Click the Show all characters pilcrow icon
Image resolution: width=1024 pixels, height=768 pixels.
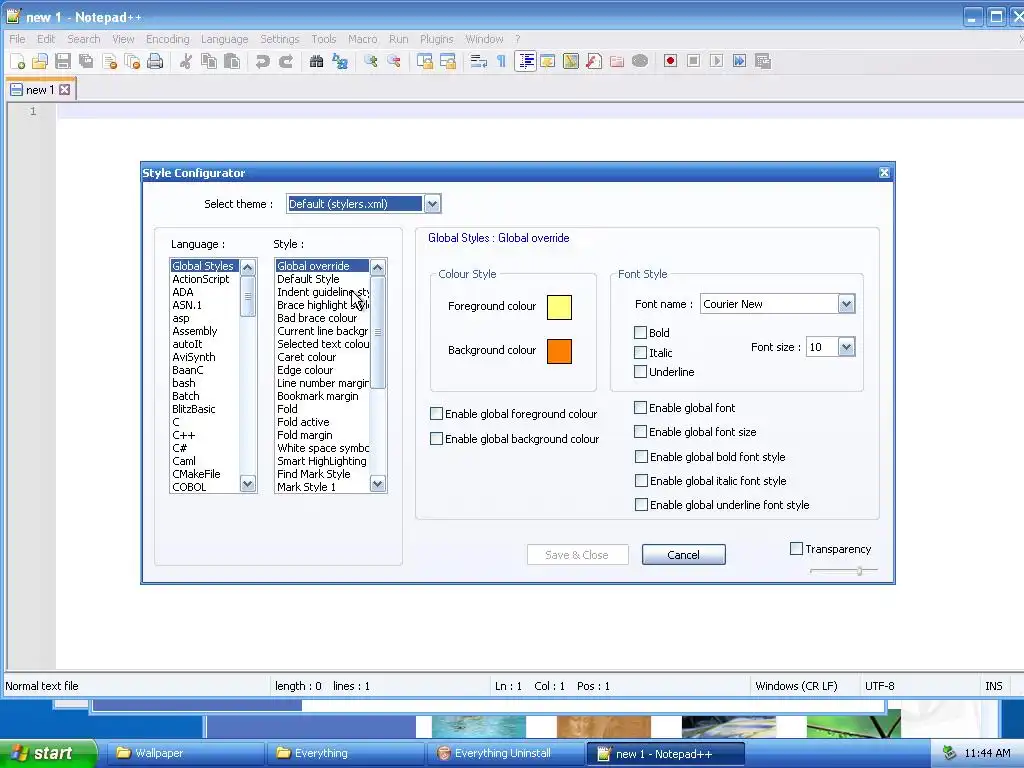pyautogui.click(x=502, y=61)
